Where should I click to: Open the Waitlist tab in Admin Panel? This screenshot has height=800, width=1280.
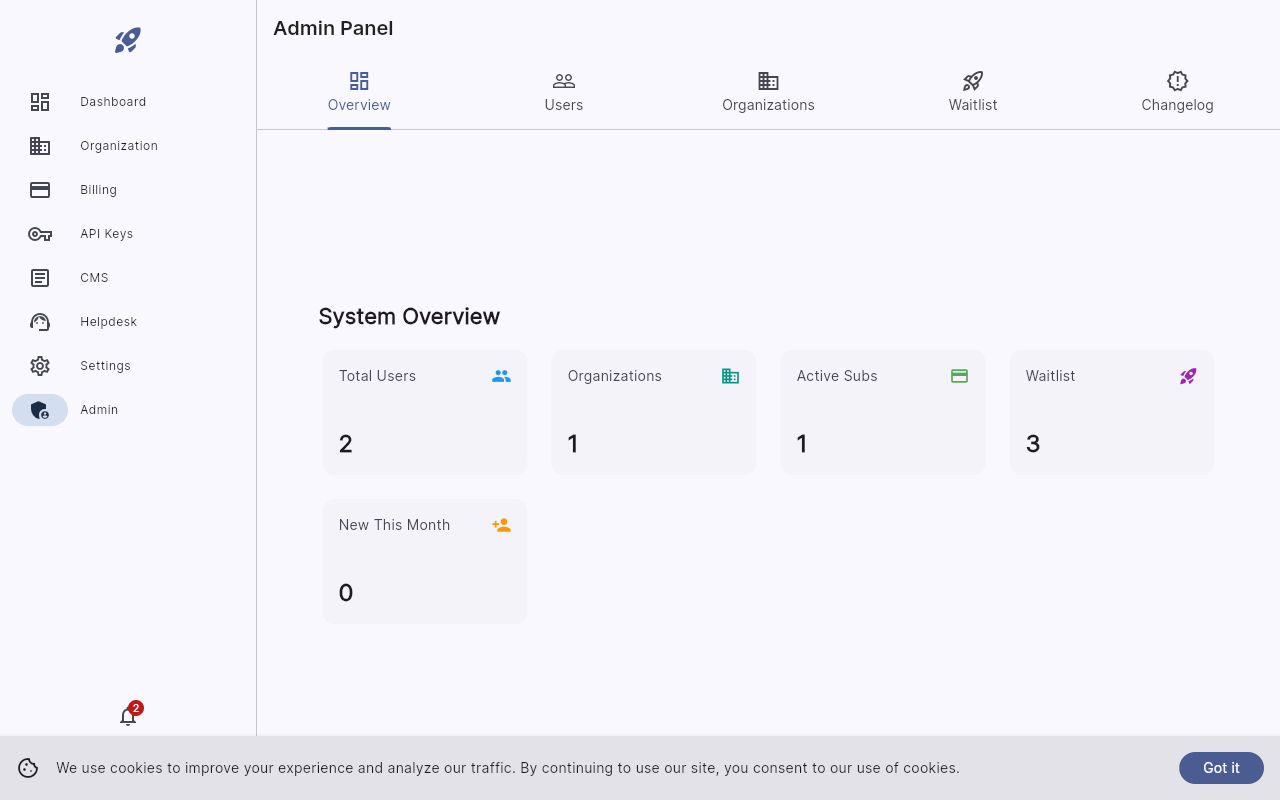[972, 92]
